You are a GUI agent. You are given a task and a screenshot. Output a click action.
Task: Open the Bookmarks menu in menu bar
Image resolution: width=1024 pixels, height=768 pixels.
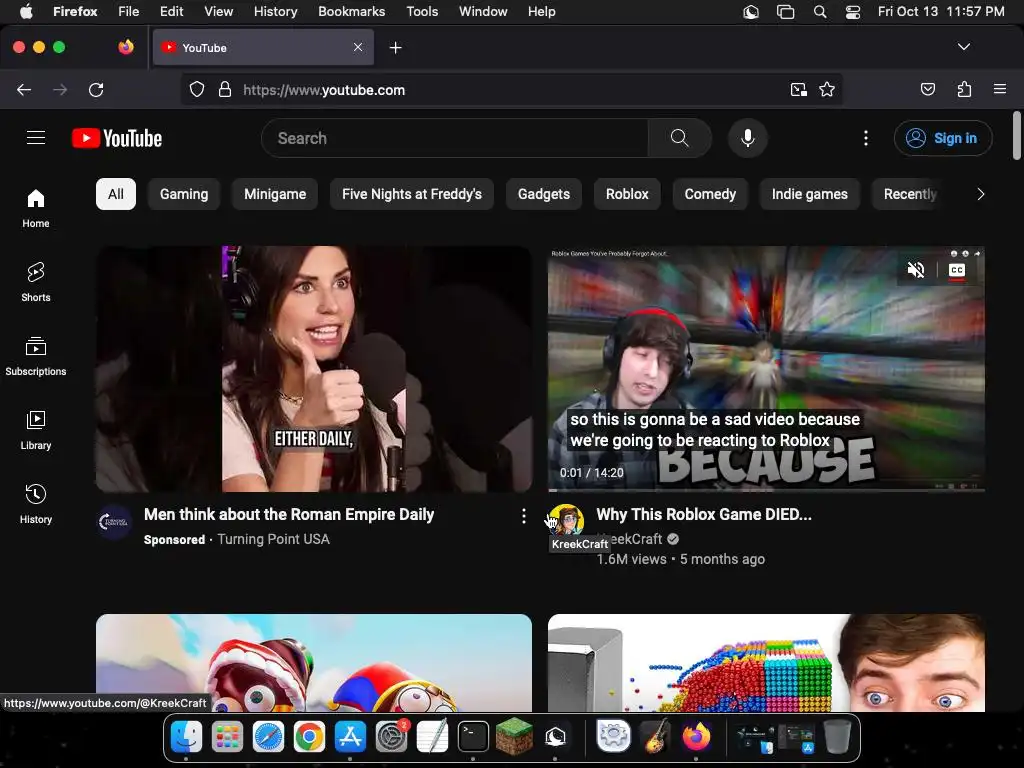[x=351, y=12]
